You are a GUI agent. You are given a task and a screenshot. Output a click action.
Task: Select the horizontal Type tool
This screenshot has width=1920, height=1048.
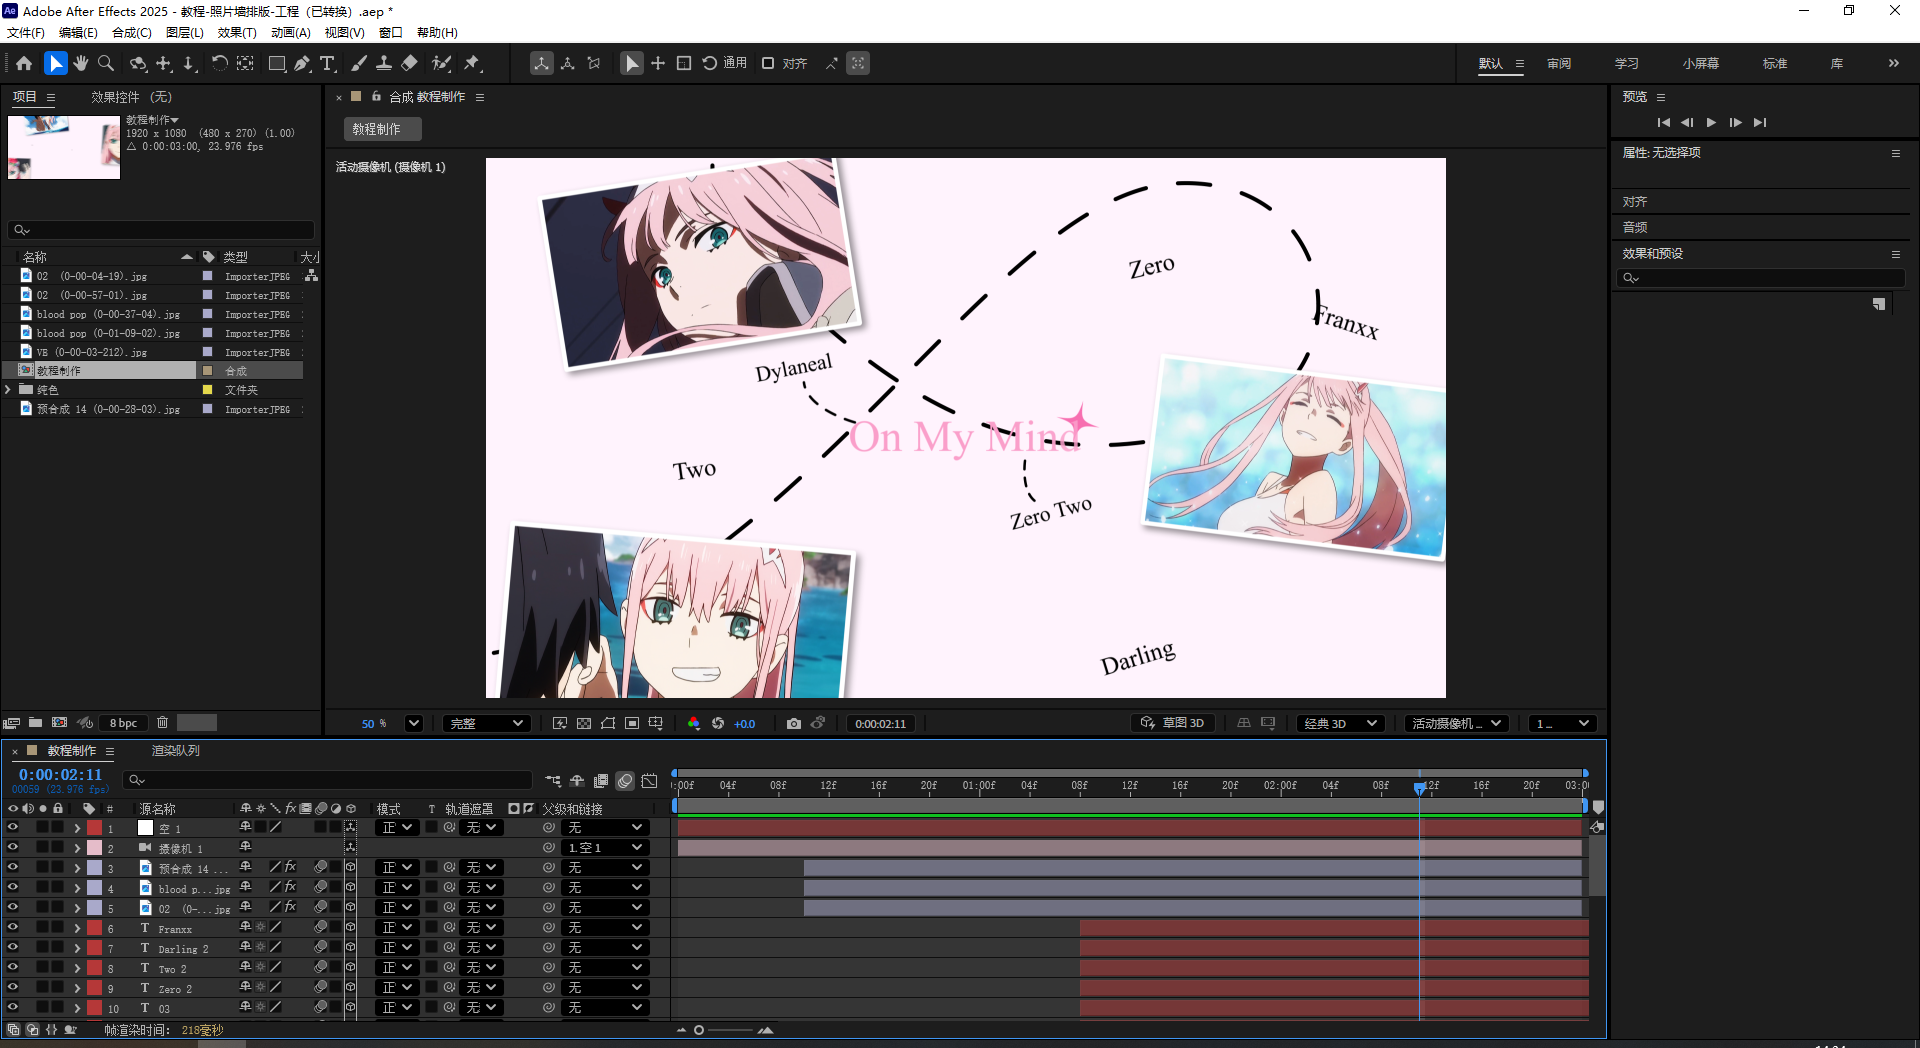327,64
